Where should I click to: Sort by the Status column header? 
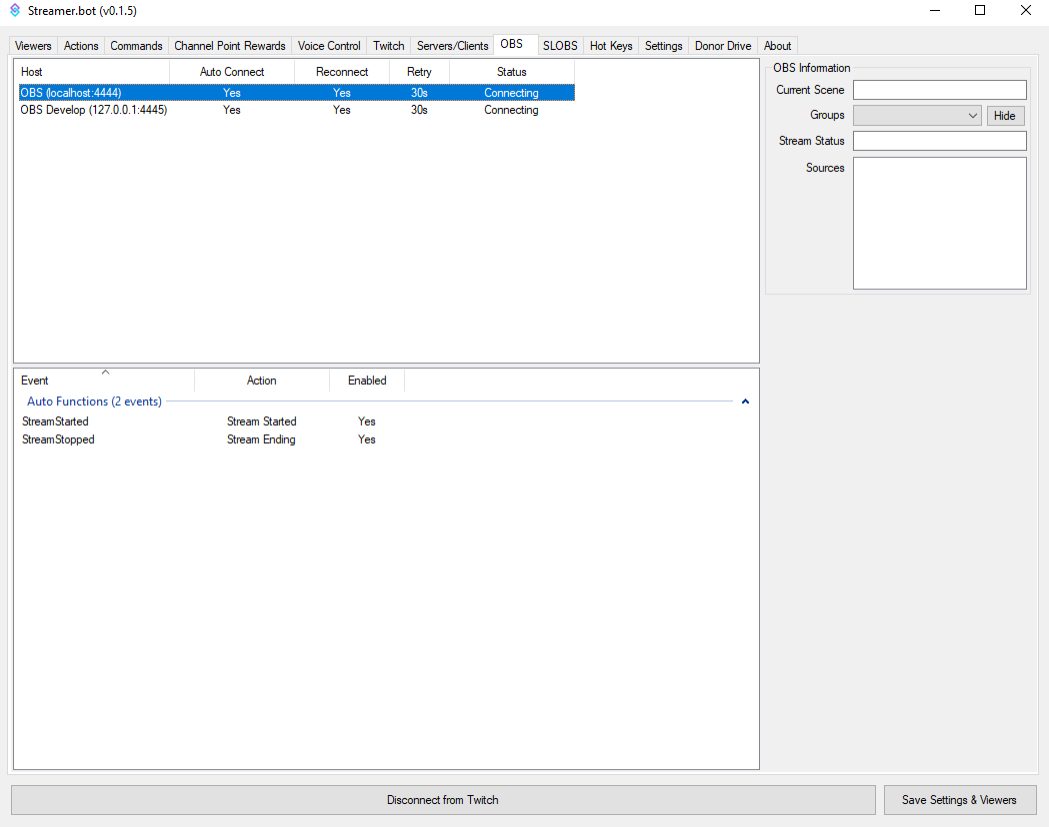click(512, 72)
